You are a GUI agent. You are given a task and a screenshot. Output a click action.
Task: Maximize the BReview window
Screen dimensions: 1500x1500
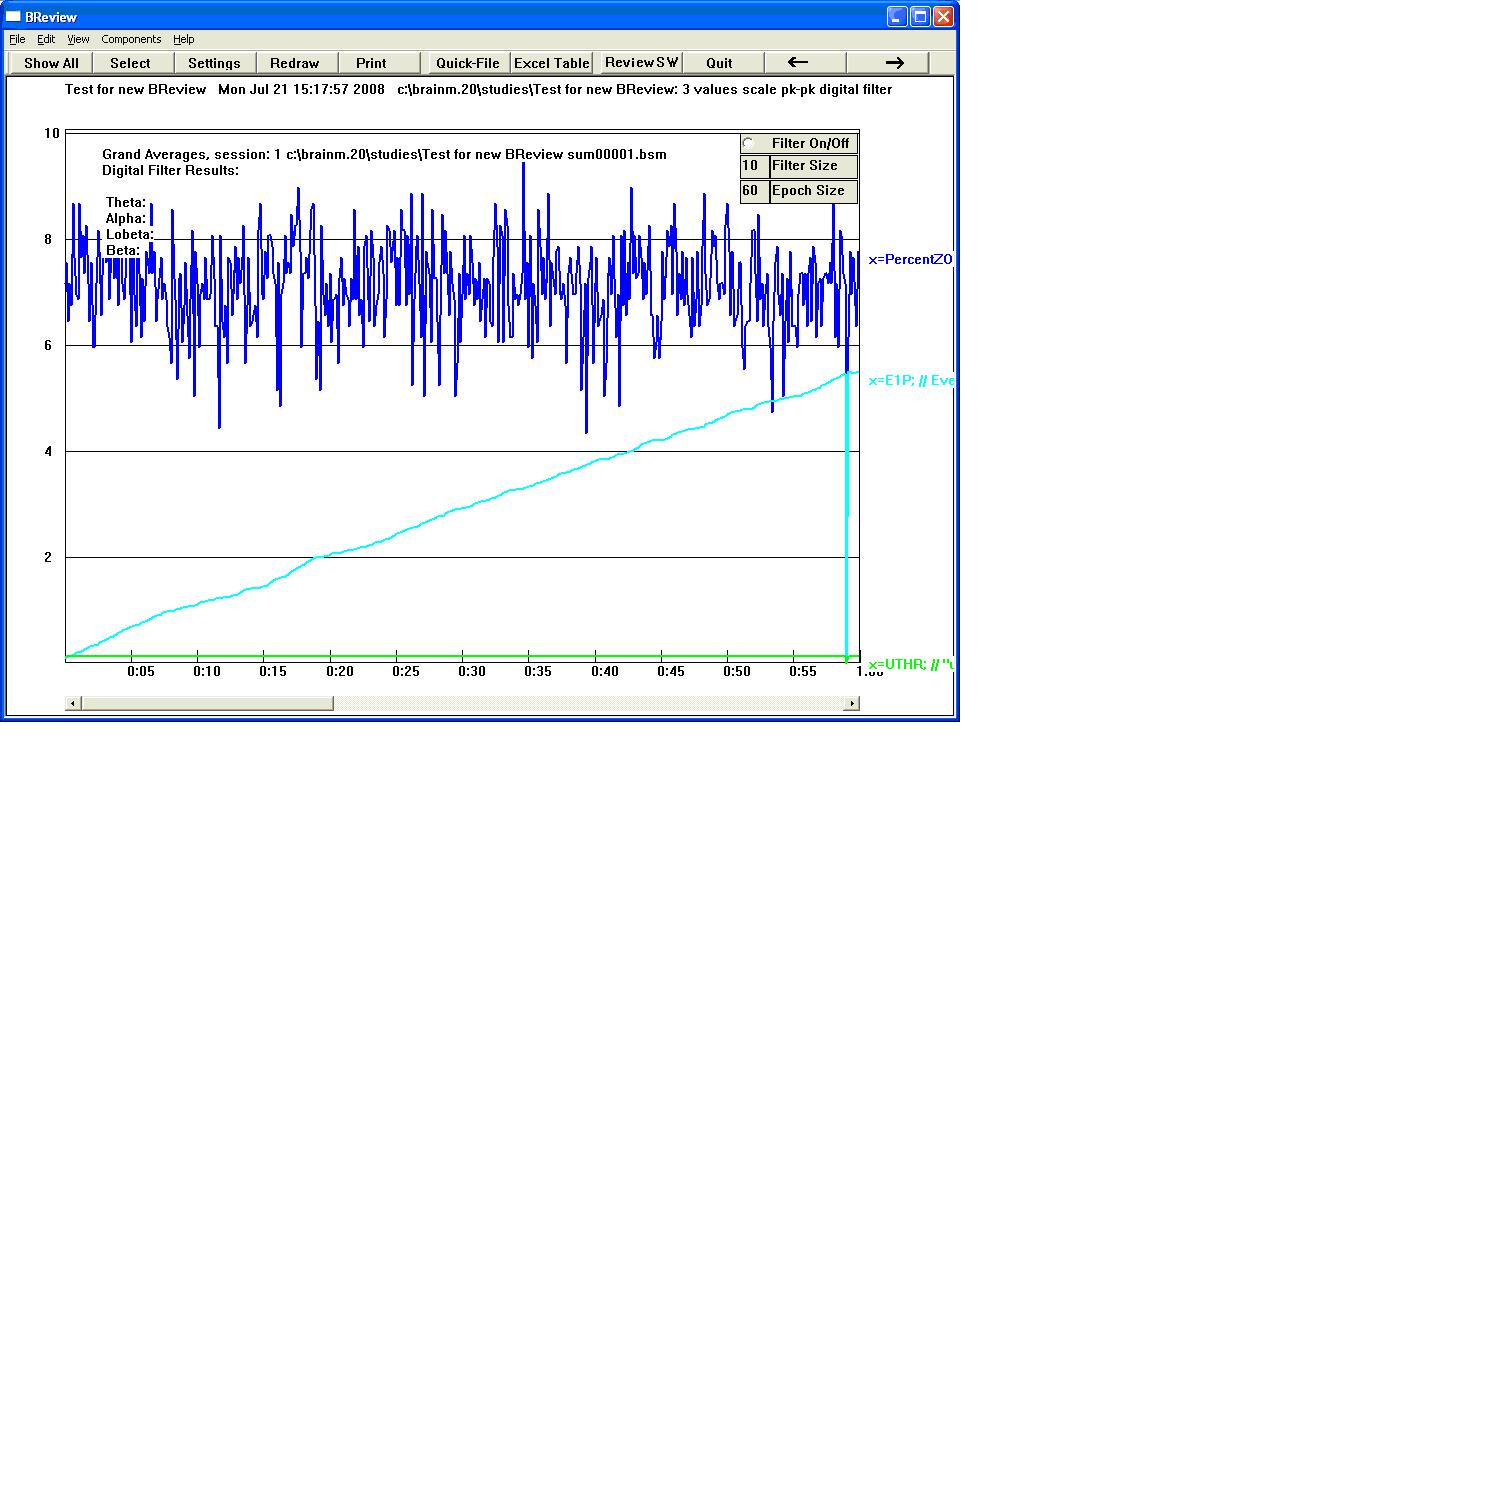920,16
